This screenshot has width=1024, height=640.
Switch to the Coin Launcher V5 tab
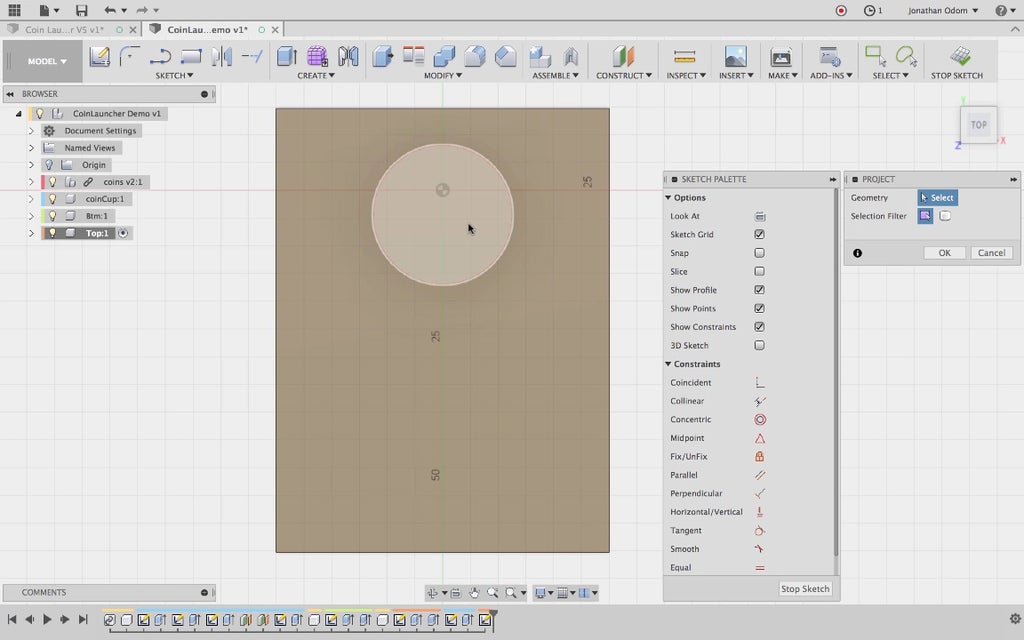[64, 29]
